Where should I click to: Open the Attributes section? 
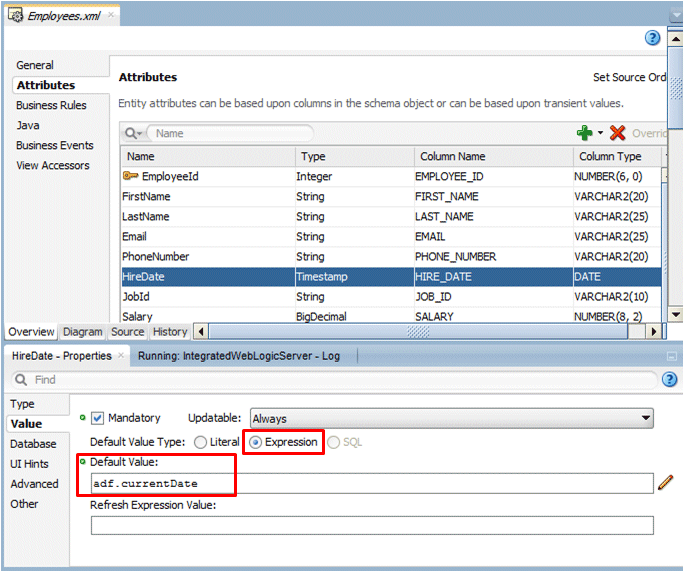[x=46, y=85]
